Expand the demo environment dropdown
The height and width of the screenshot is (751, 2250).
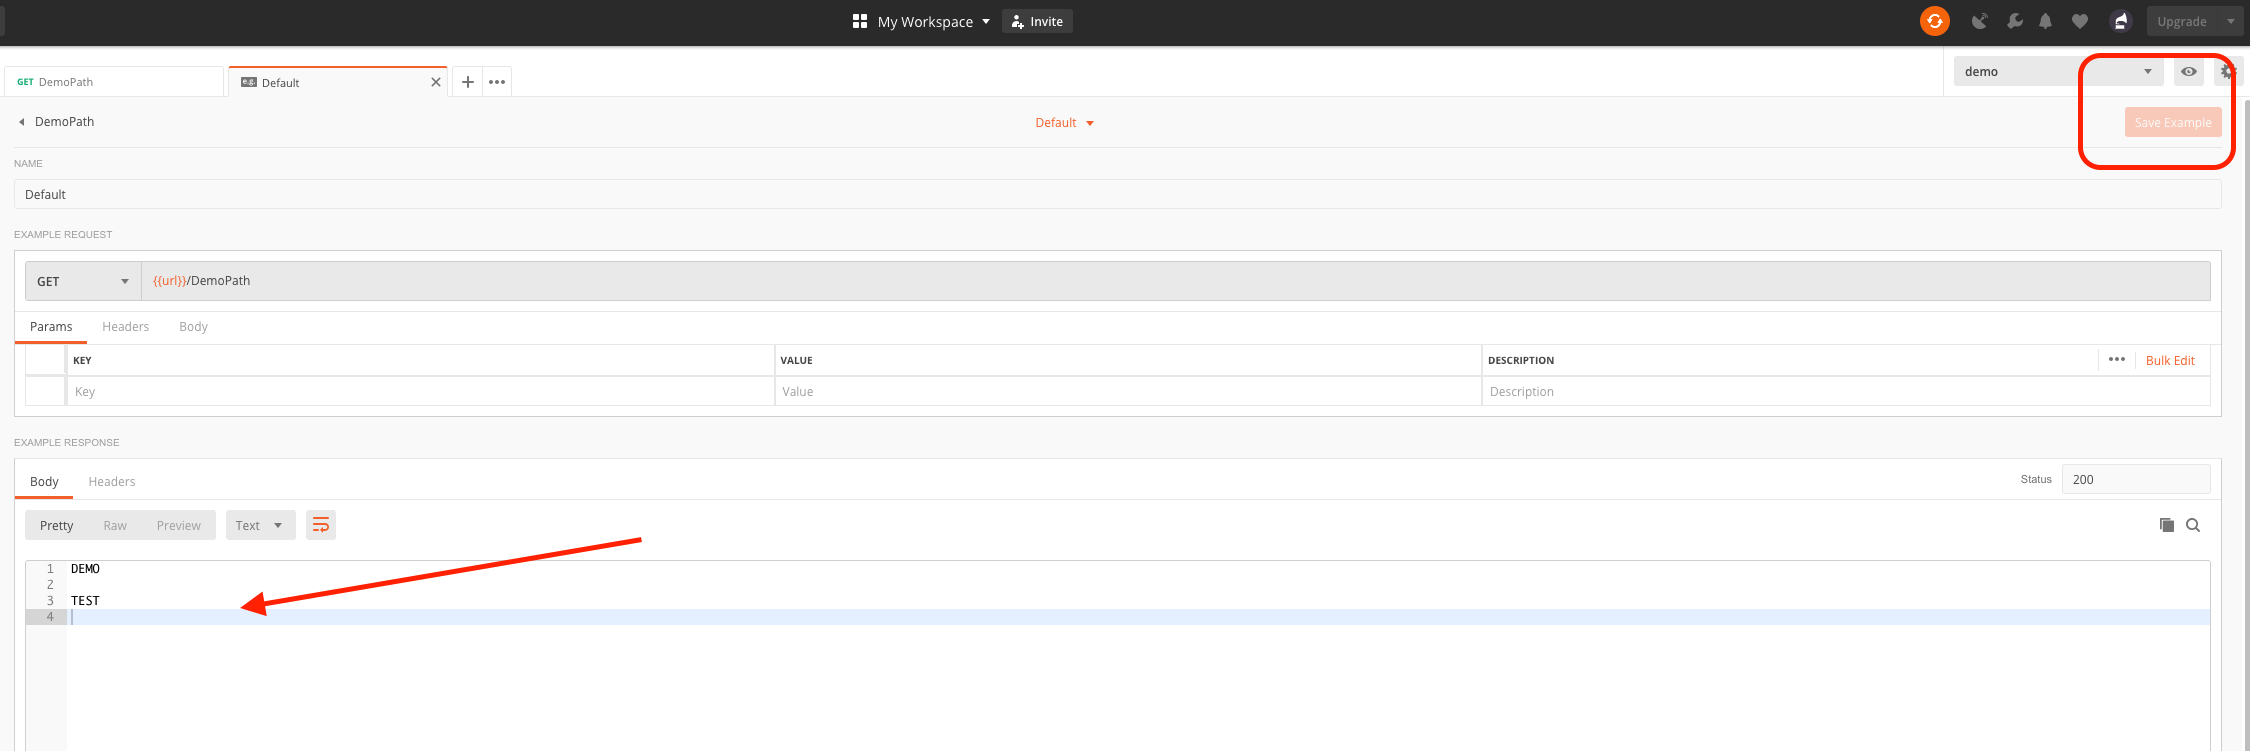[x=2058, y=71]
